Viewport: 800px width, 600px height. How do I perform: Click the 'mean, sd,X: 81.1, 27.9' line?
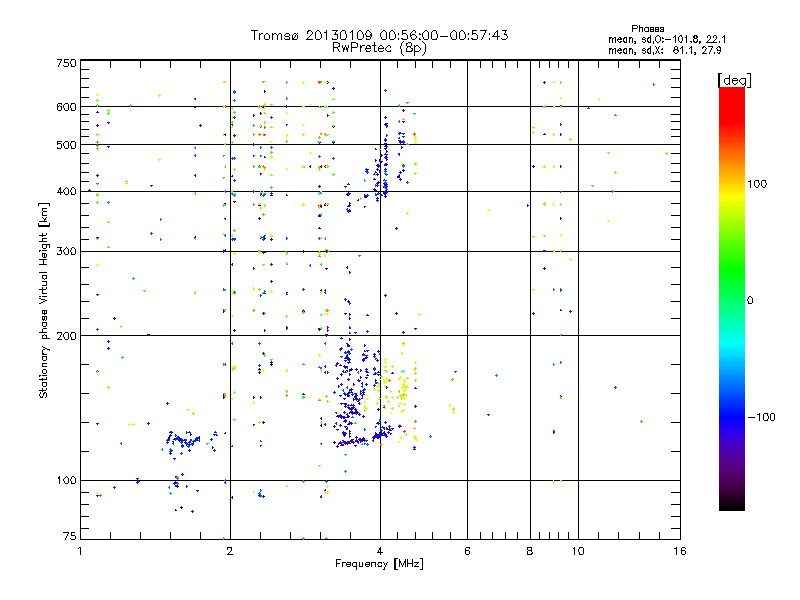[664, 50]
